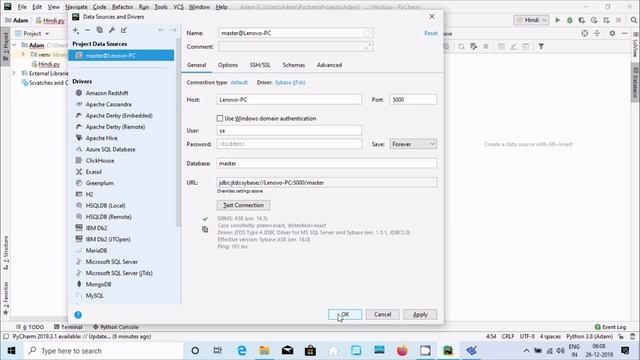This screenshot has width=640, height=360.
Task: Open the help question mark icon
Action: tap(78, 315)
